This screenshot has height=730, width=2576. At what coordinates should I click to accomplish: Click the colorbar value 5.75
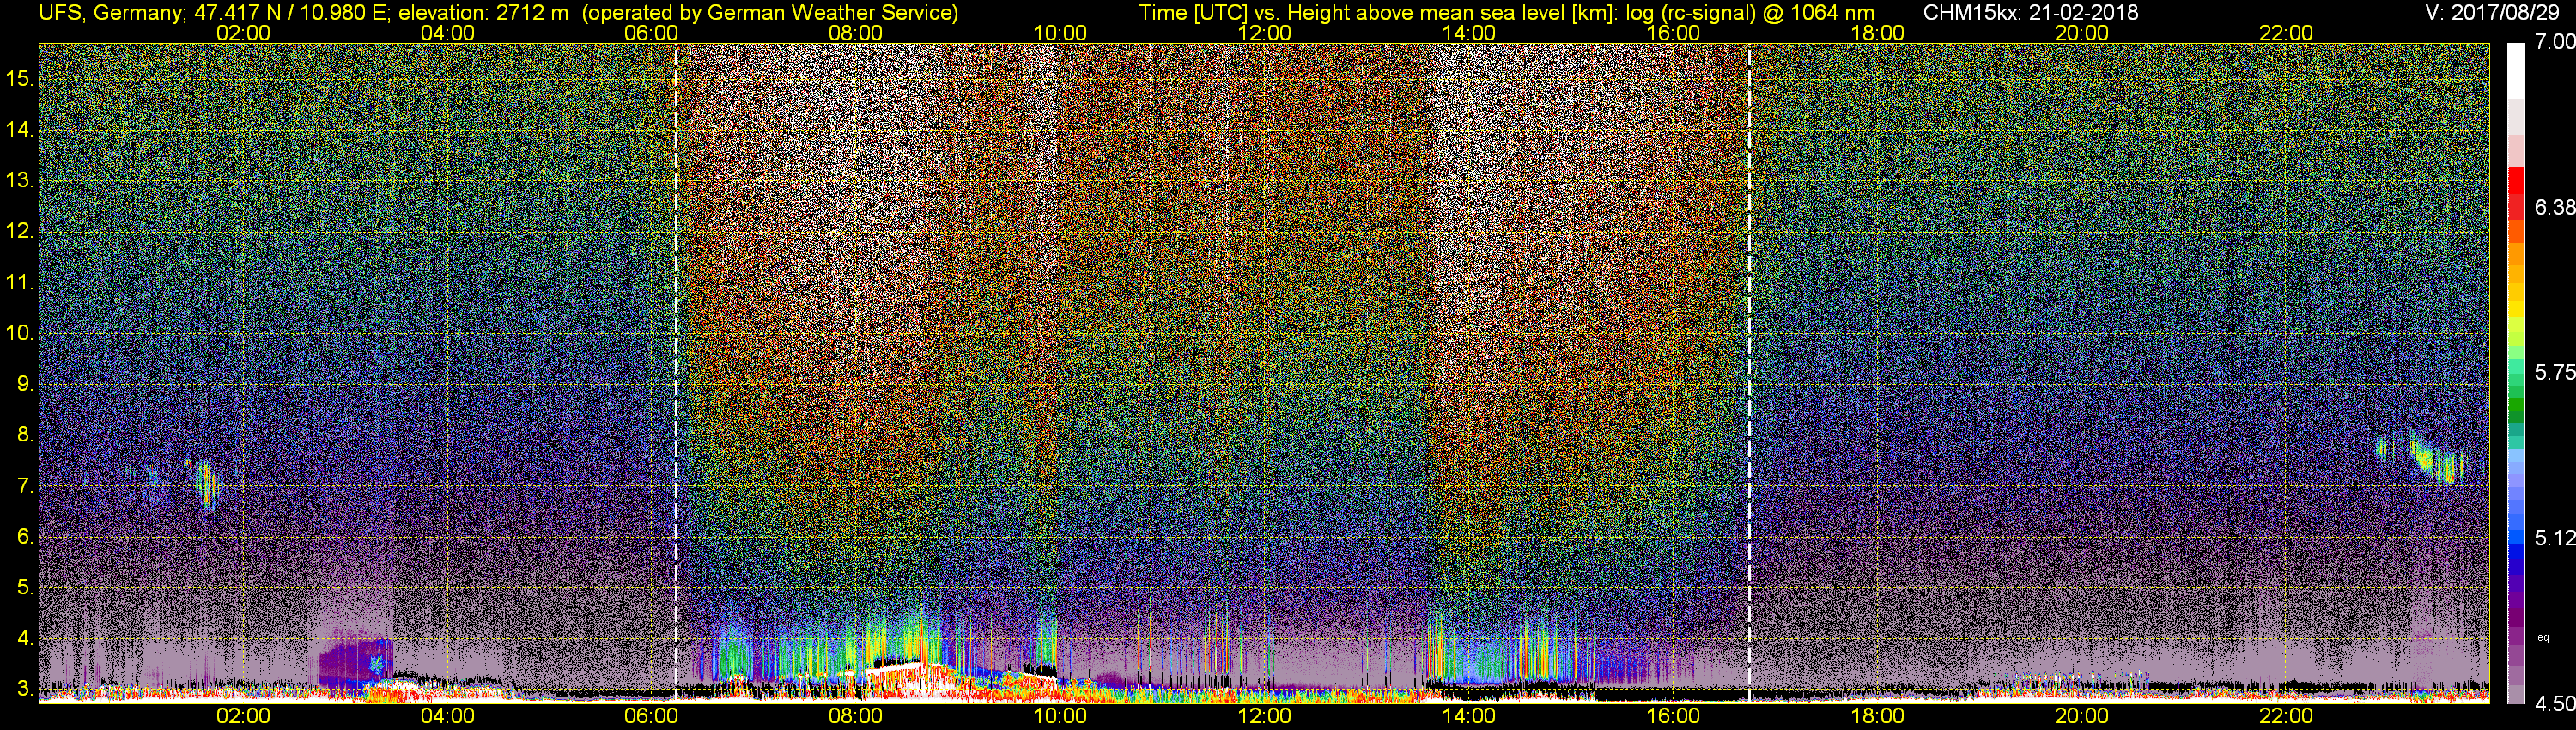(x=2555, y=372)
